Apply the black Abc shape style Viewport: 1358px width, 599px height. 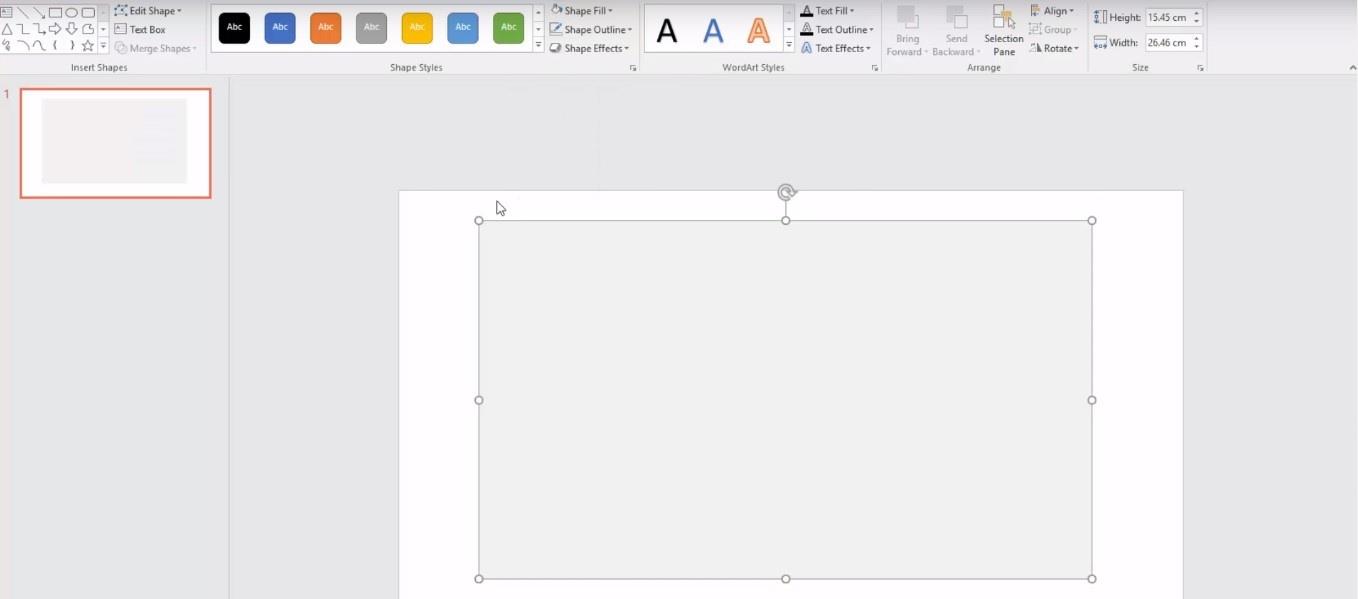tap(234, 28)
